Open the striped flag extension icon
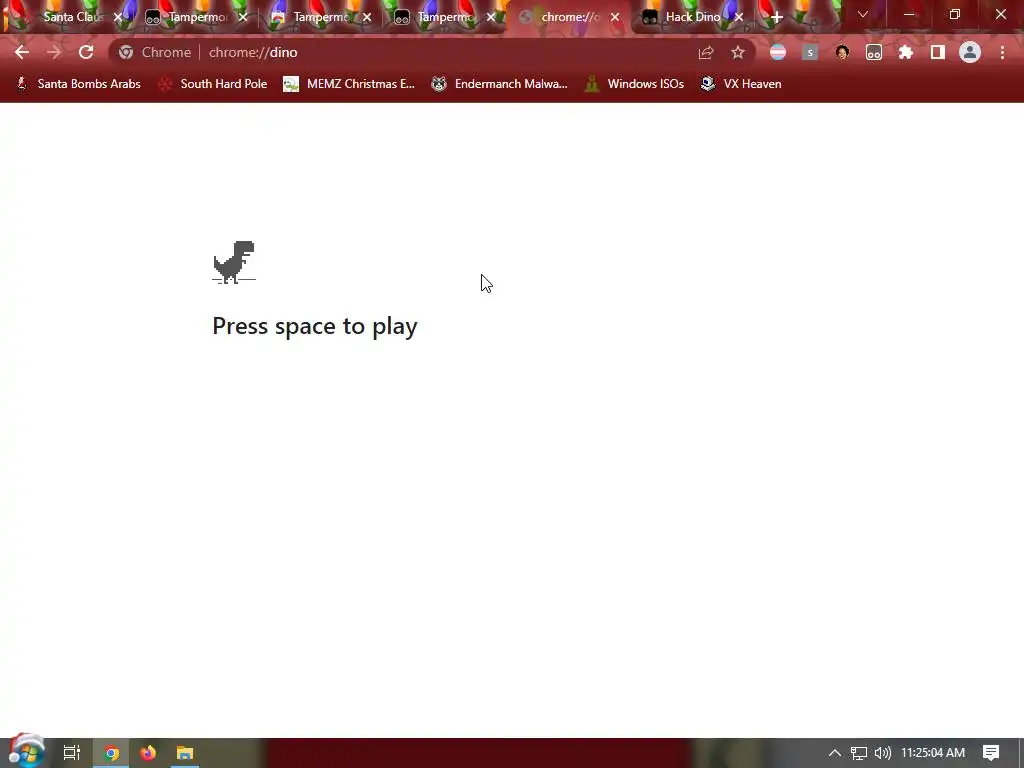 pyautogui.click(x=778, y=52)
